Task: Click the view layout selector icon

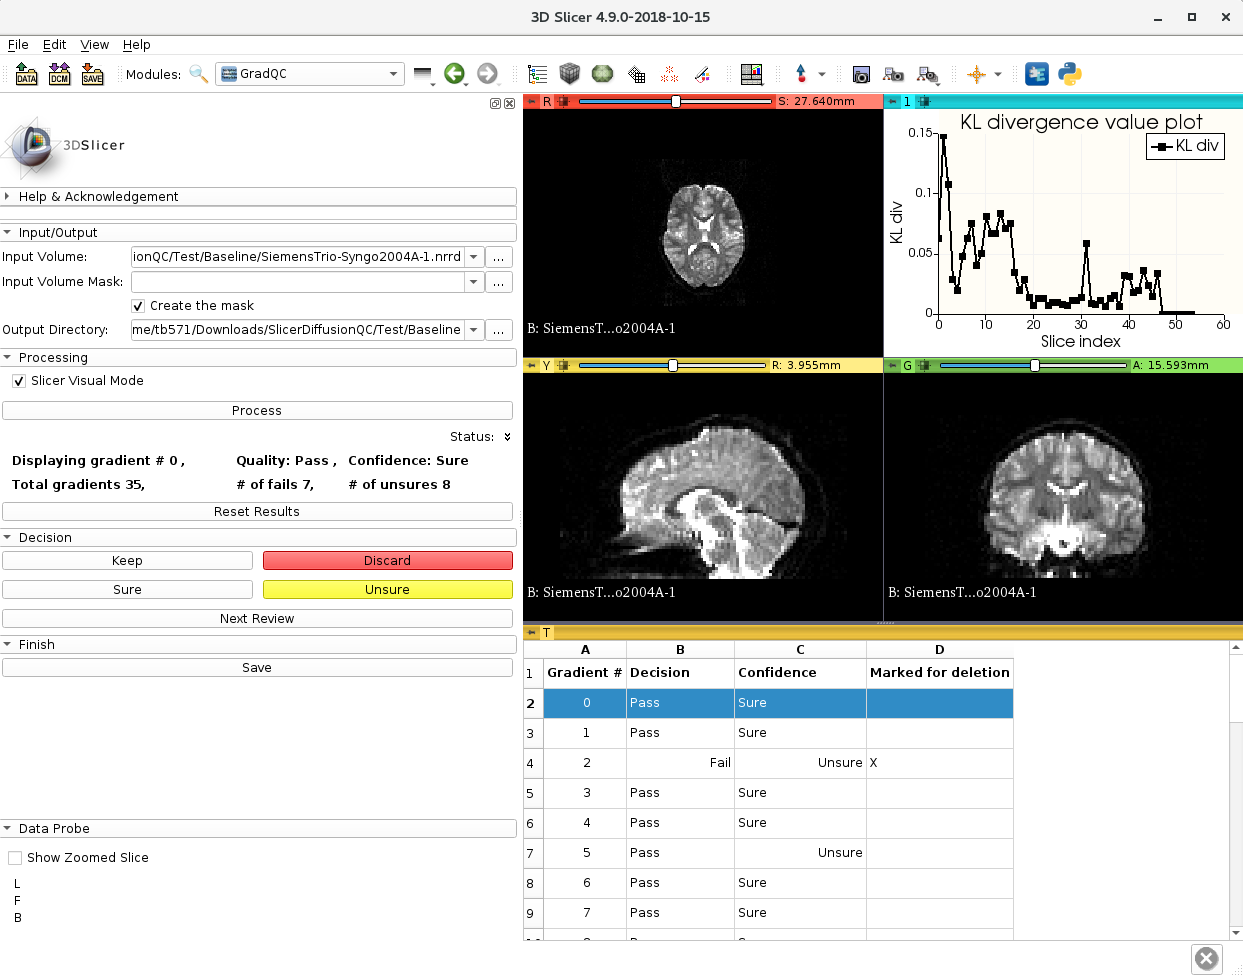Action: [x=752, y=74]
